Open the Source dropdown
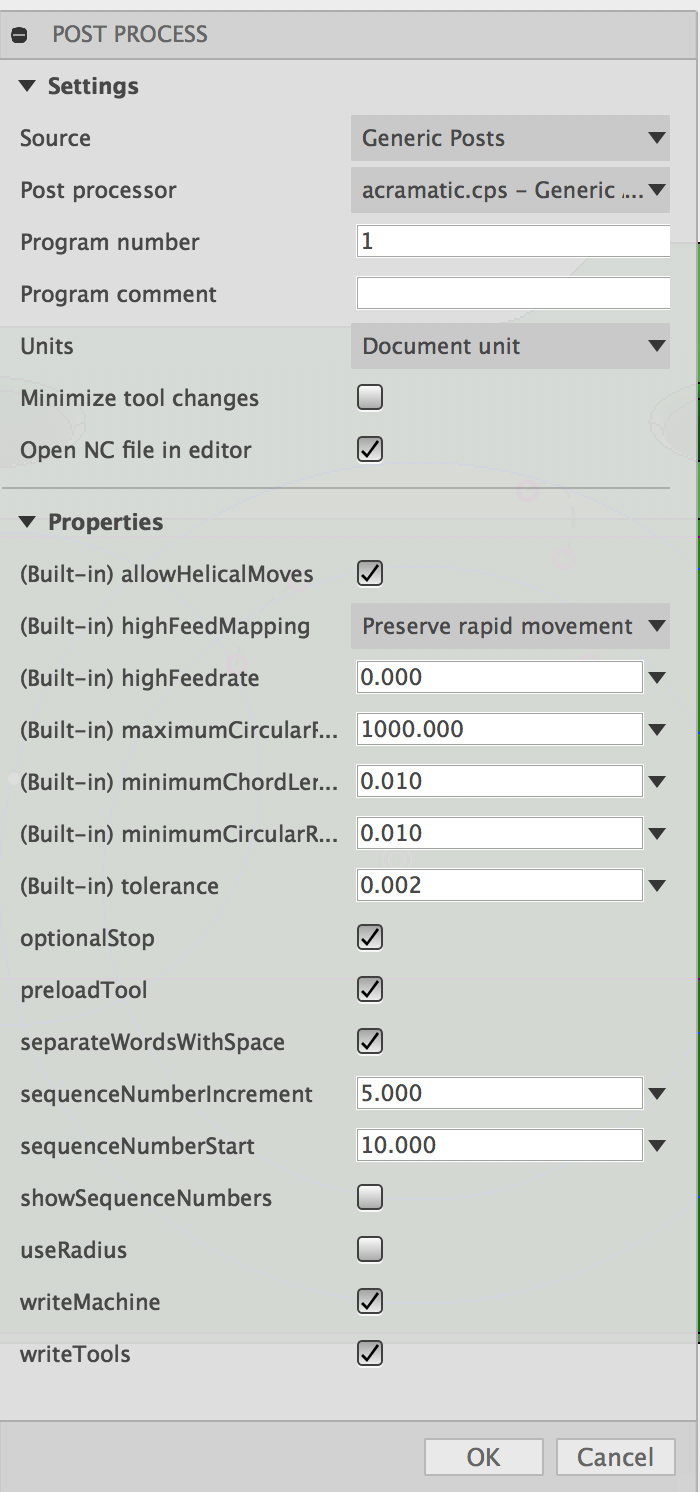 [510, 138]
